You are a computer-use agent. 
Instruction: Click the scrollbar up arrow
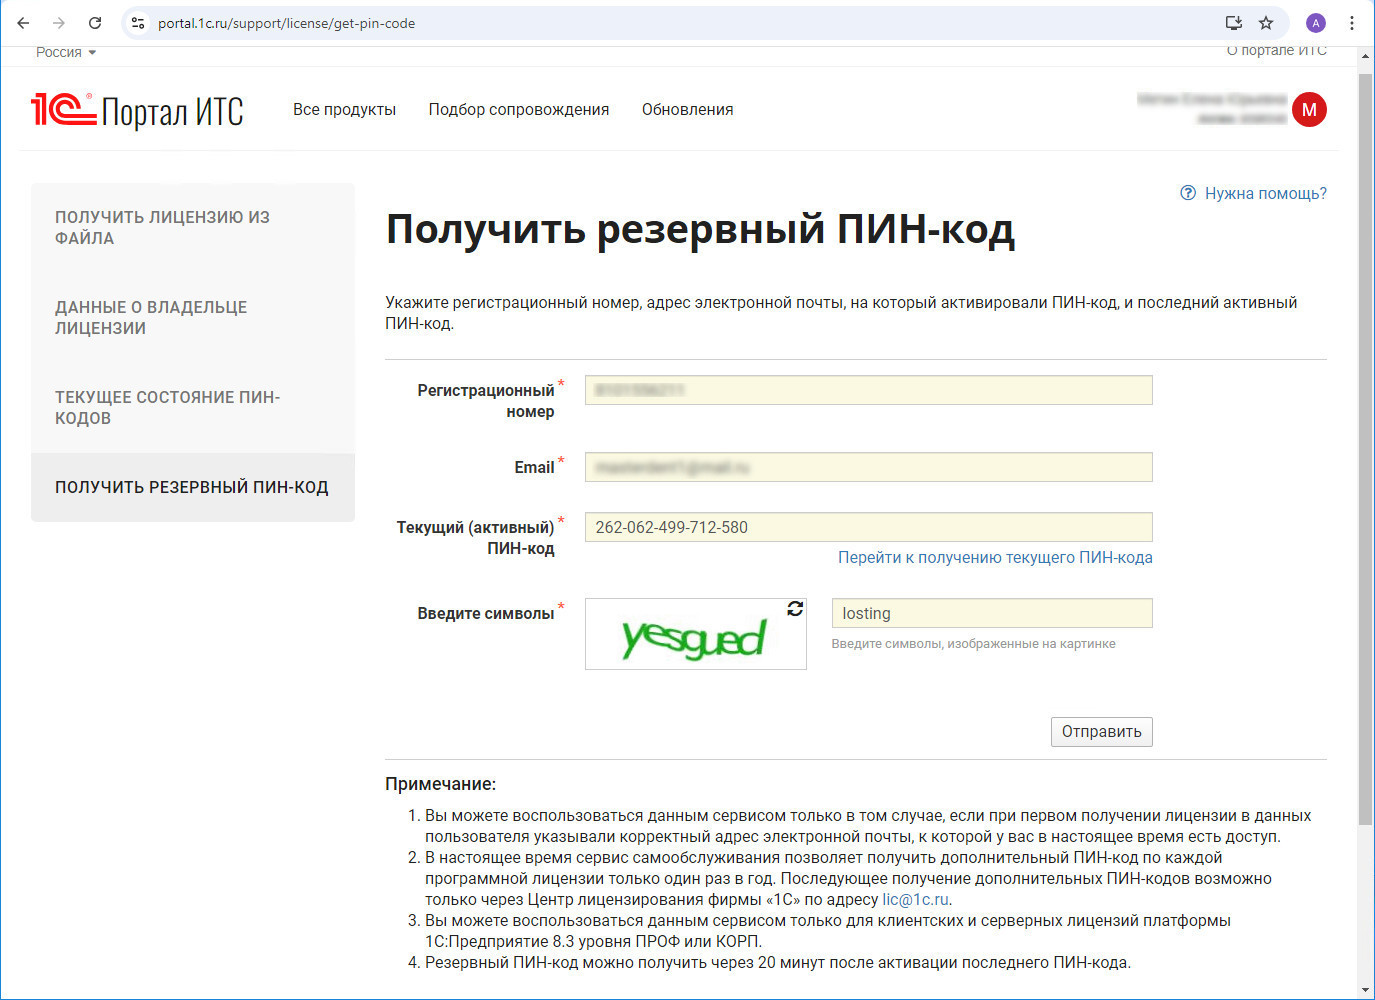[1366, 56]
